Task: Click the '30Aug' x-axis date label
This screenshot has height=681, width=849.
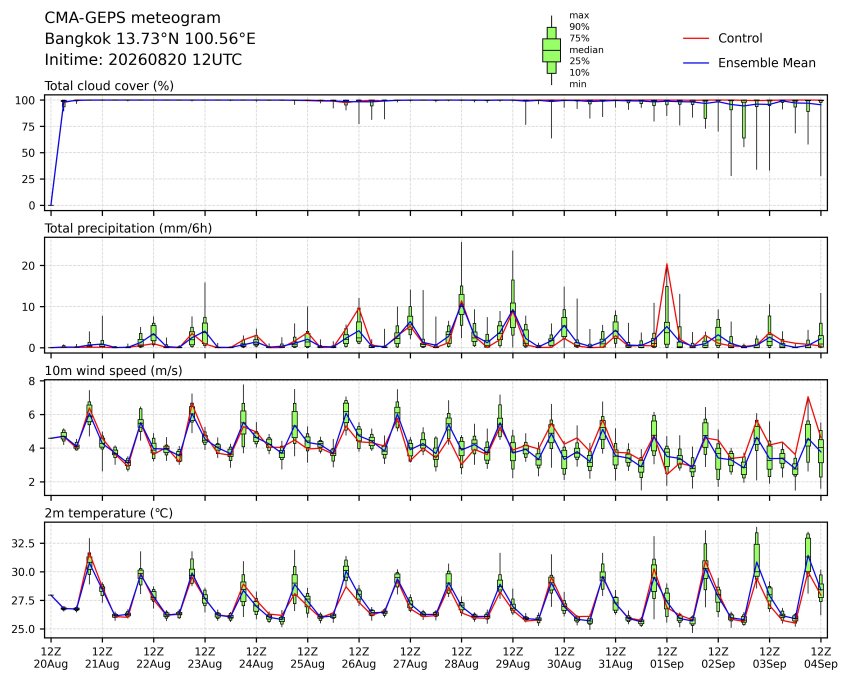Action: pos(564,664)
